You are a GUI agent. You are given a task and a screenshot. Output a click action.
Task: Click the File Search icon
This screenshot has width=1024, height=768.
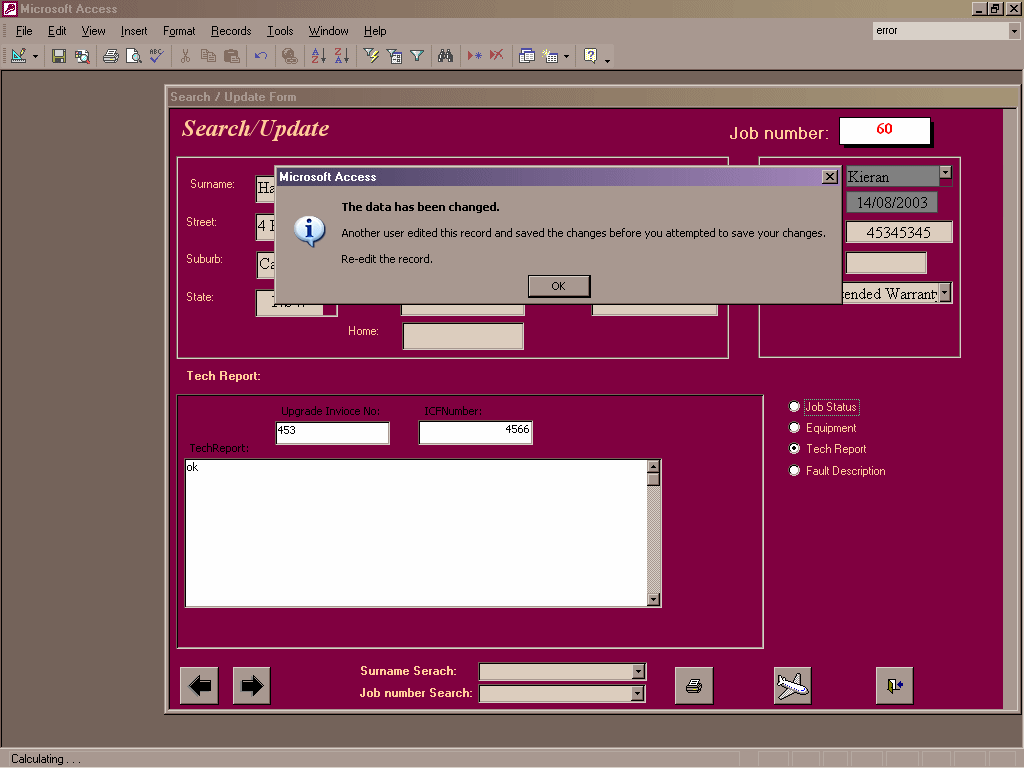point(82,56)
